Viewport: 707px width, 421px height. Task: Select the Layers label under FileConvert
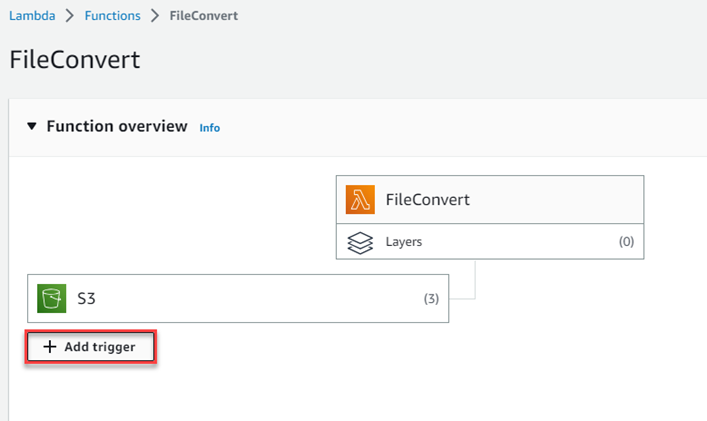[404, 242]
